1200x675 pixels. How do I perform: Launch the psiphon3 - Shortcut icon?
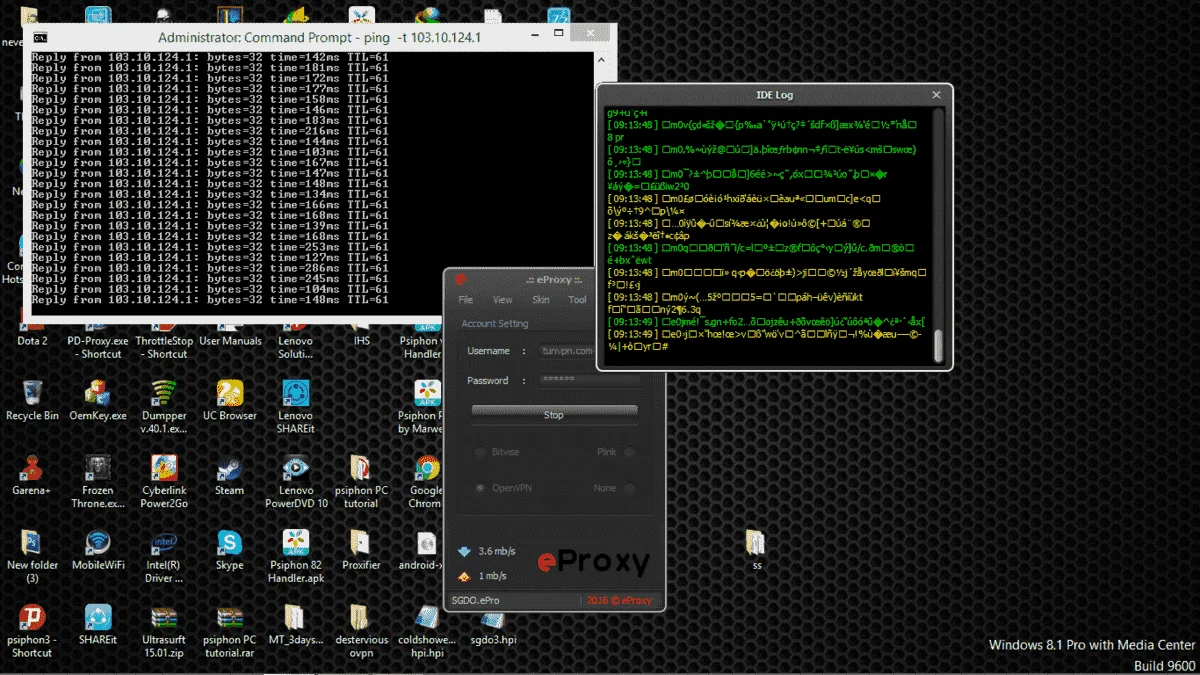coord(32,630)
